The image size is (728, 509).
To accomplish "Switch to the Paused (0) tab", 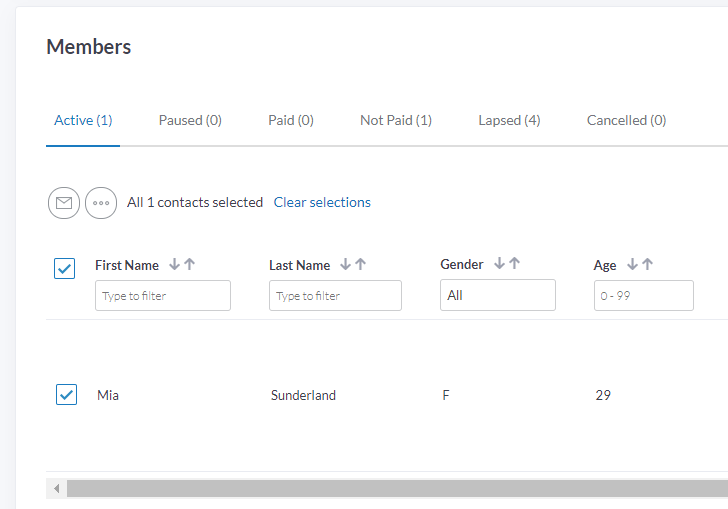I will 190,120.
